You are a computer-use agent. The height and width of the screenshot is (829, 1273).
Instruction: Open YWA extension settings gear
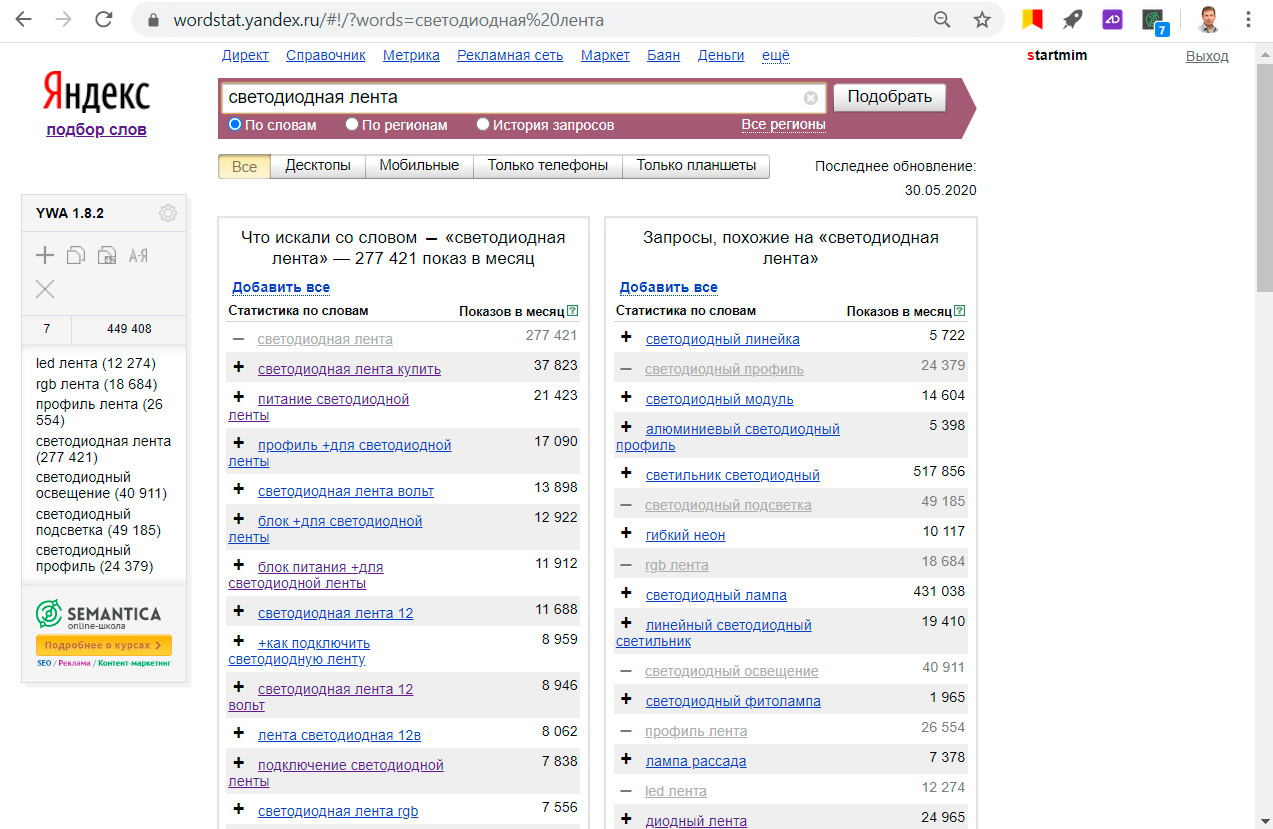coord(167,213)
